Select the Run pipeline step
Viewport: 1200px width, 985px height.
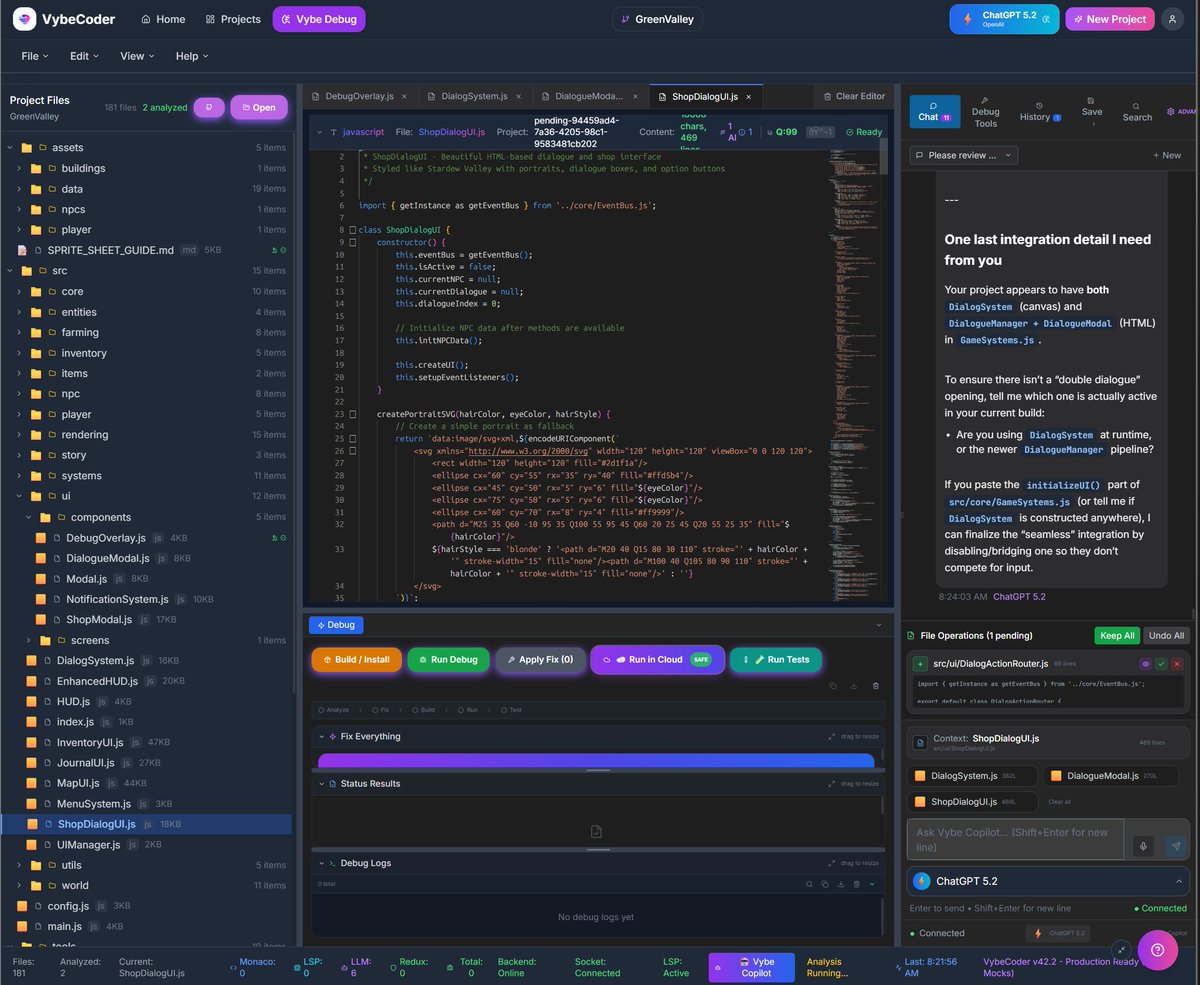coord(468,710)
